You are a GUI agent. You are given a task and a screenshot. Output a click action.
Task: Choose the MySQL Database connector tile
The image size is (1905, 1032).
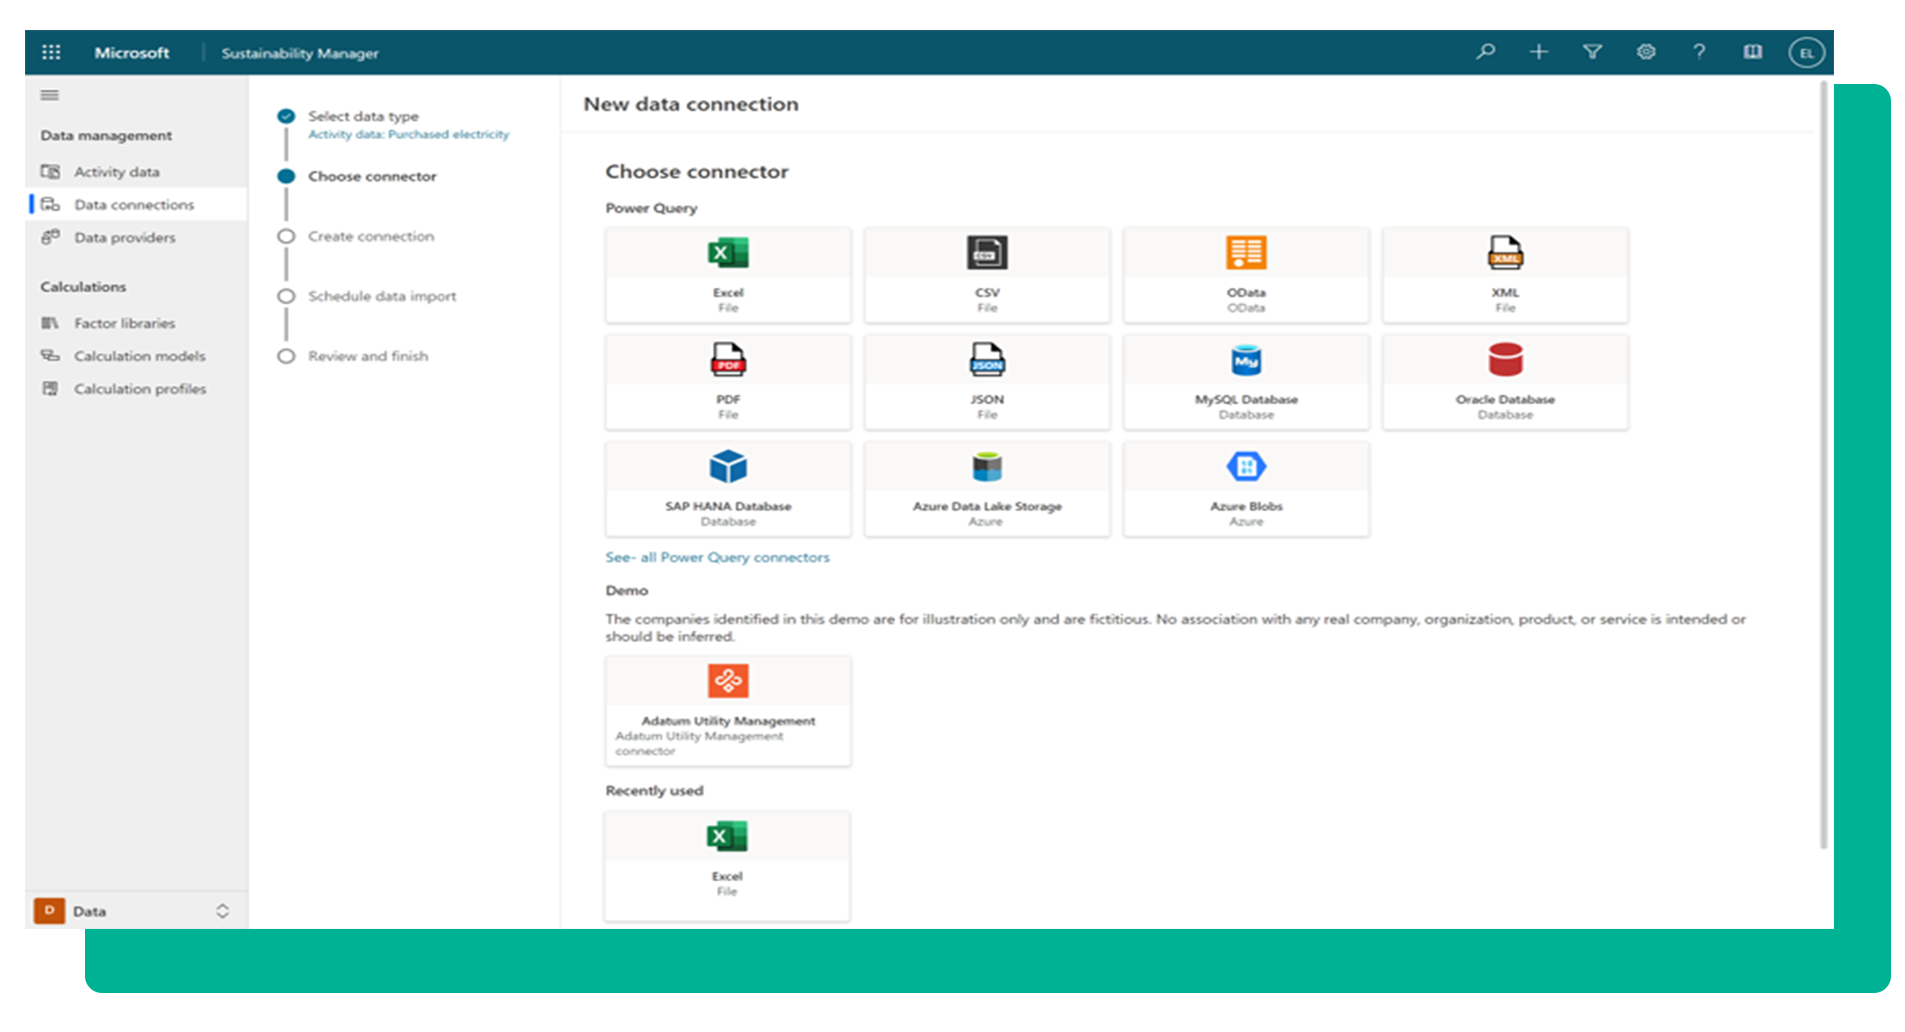(x=1245, y=382)
